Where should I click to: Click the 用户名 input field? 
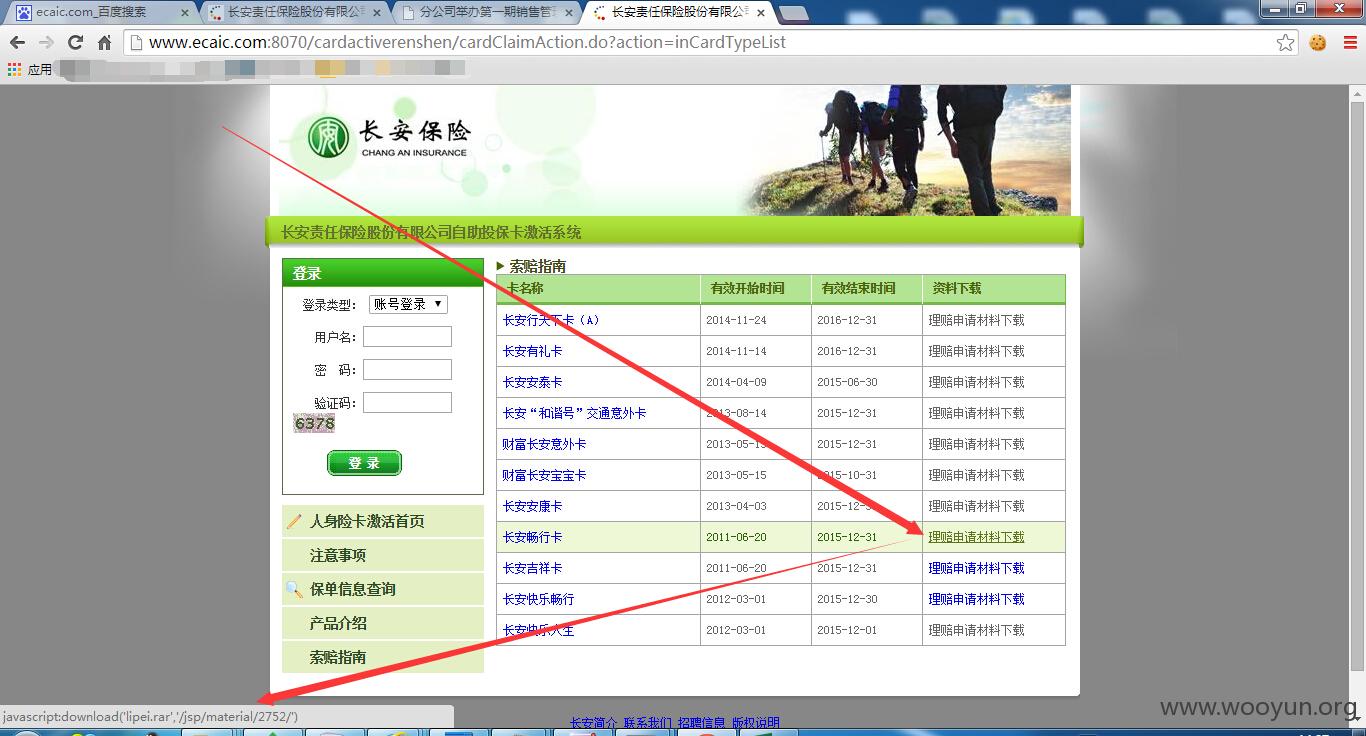tap(407, 337)
